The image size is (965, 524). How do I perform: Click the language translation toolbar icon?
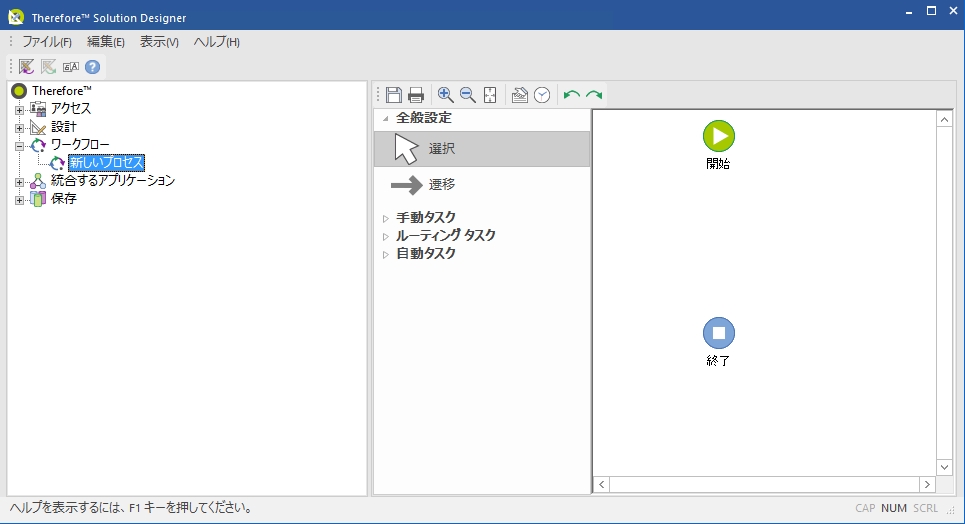coord(71,67)
